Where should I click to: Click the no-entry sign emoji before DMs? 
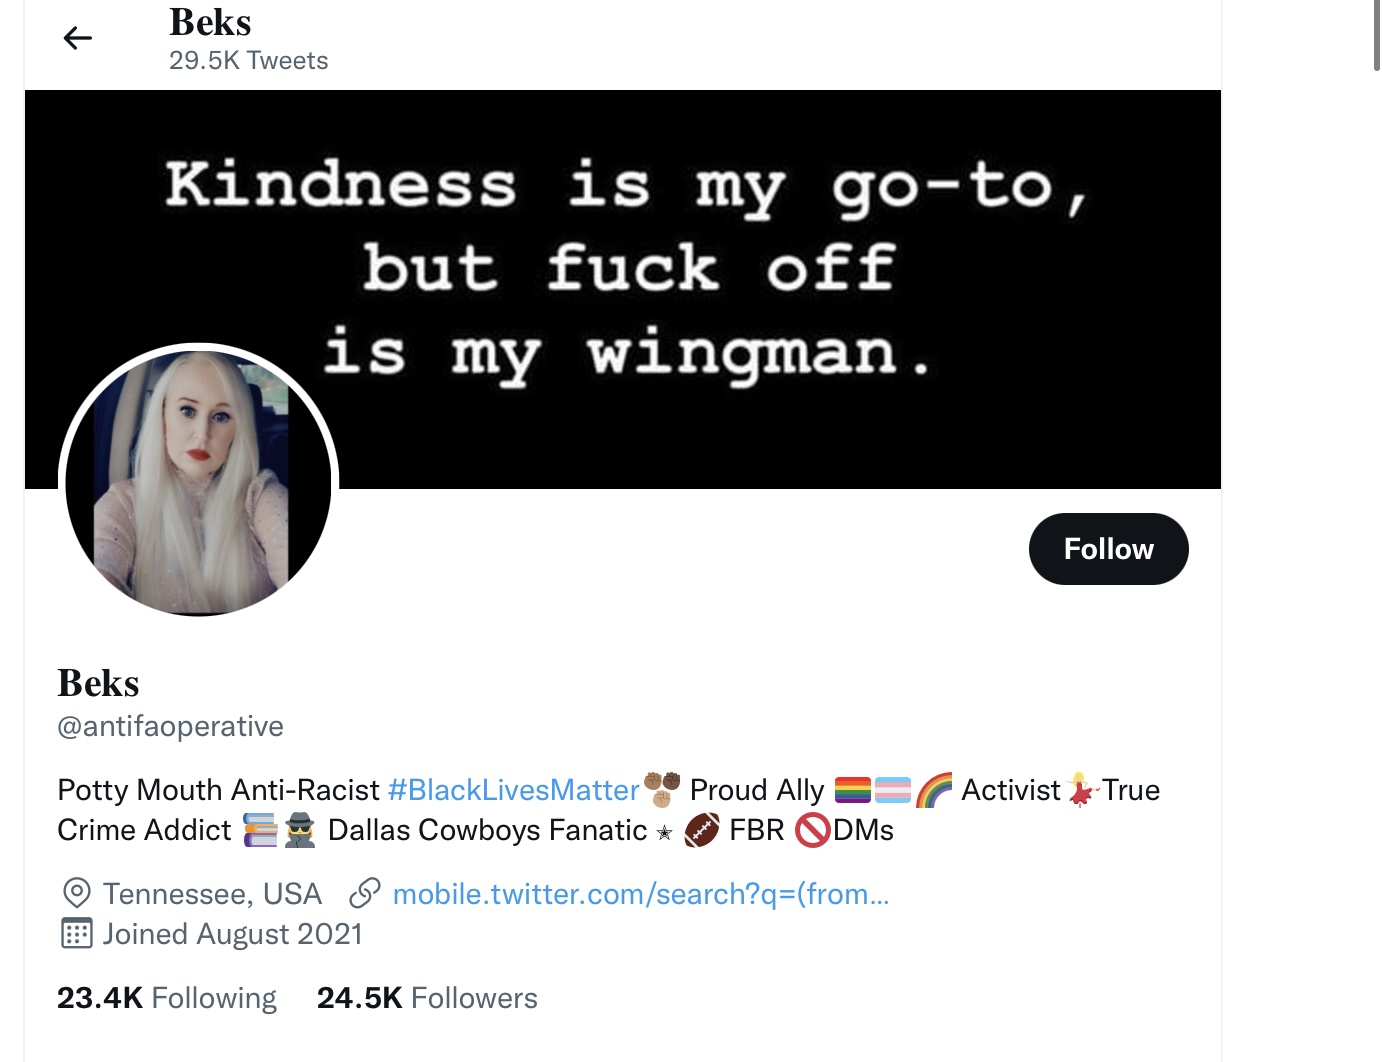(812, 831)
